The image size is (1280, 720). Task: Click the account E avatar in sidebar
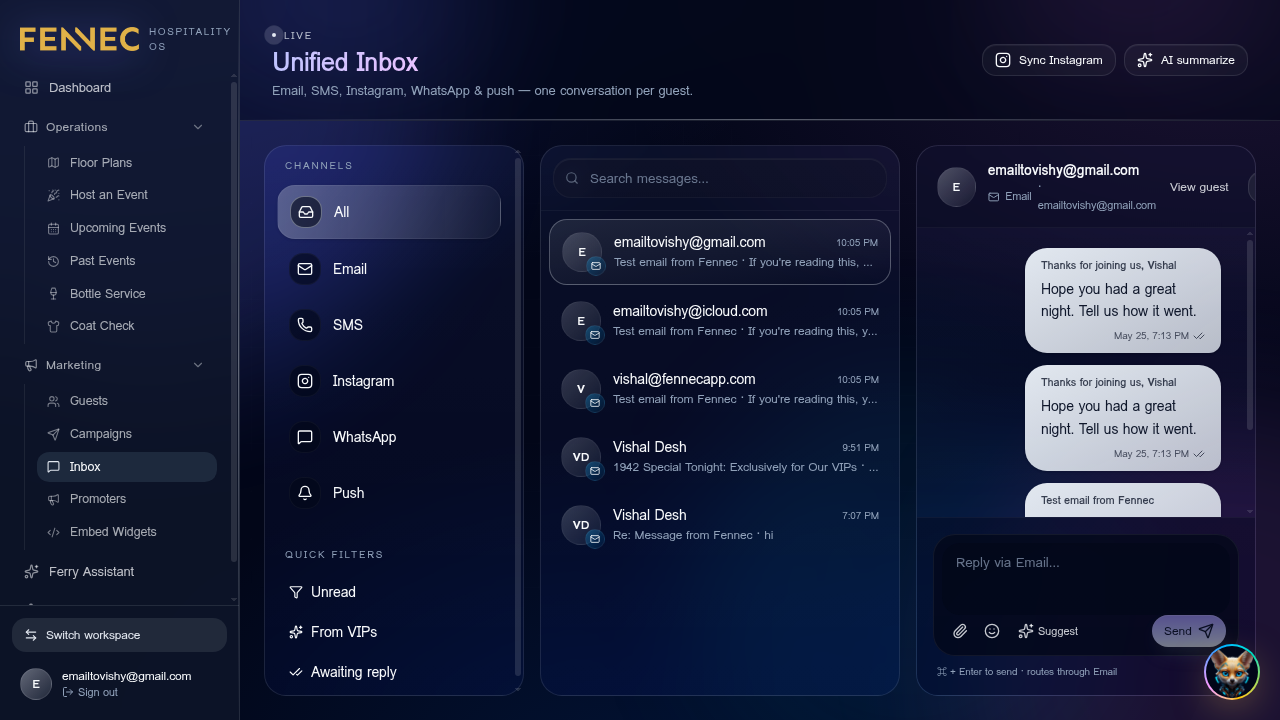(36, 684)
